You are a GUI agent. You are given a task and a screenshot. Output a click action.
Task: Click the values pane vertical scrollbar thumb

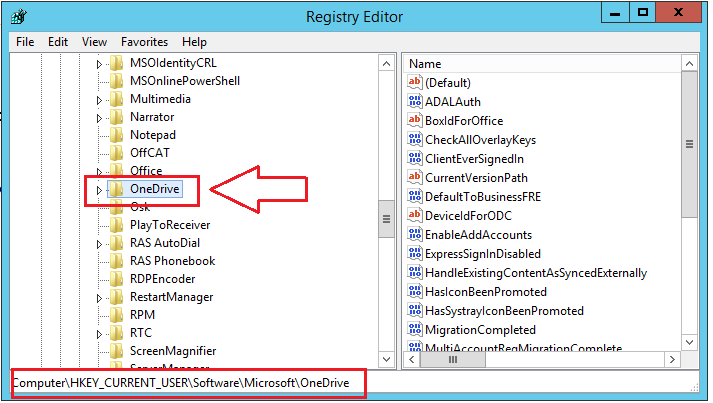(689, 145)
